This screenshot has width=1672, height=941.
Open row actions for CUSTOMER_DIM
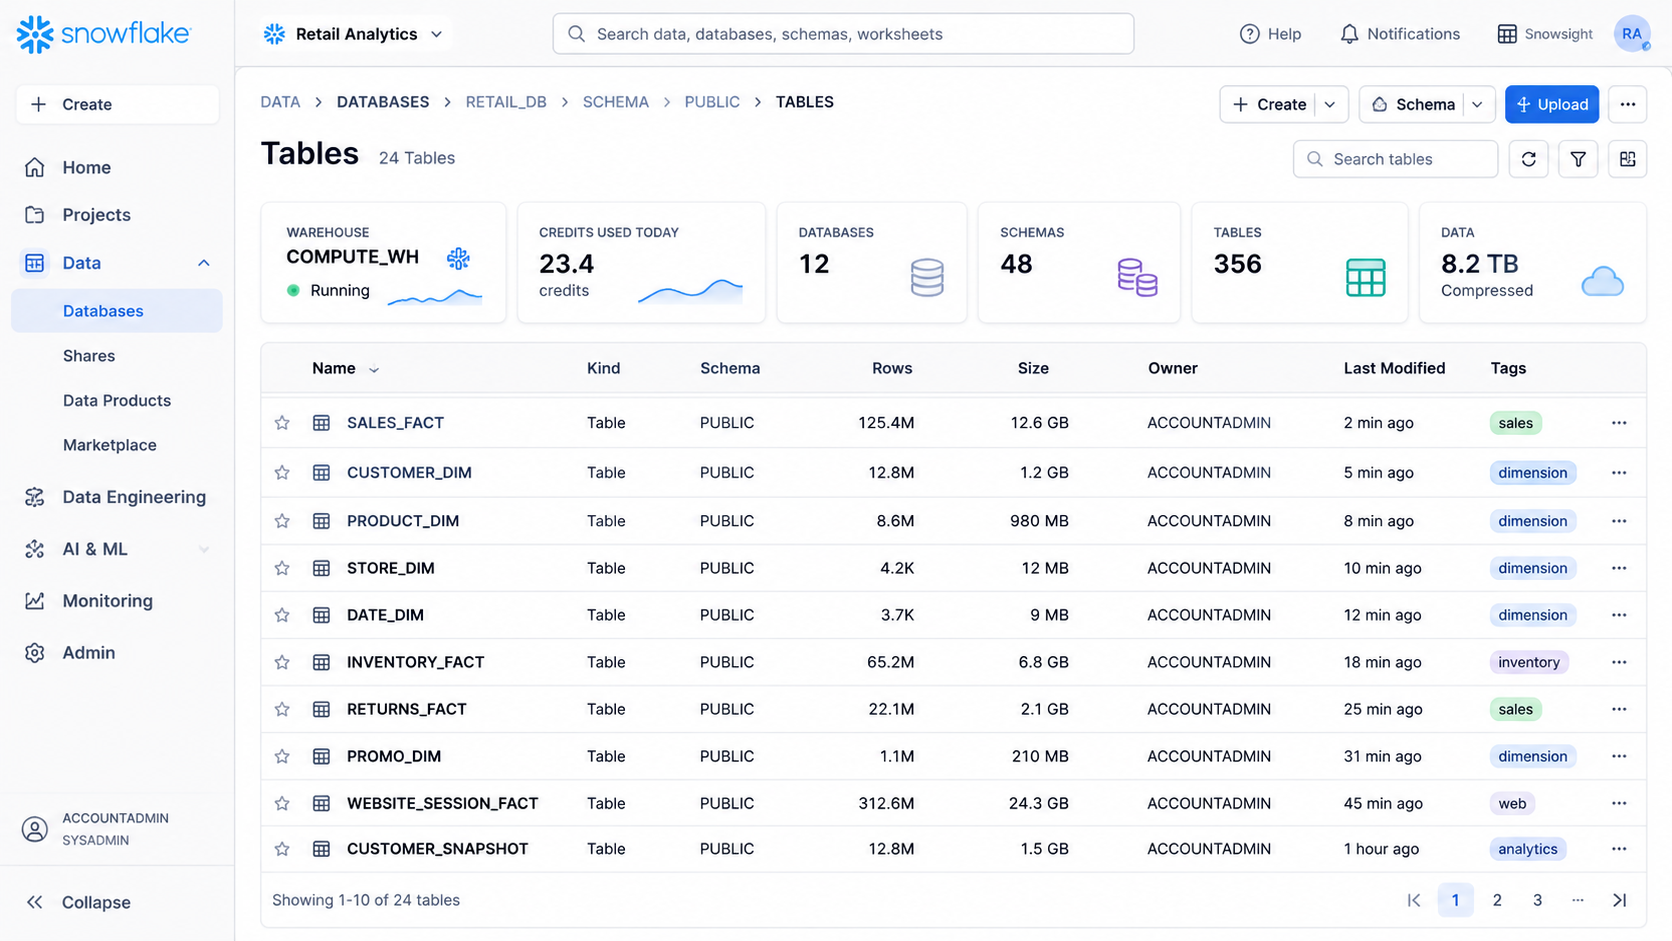(x=1619, y=472)
